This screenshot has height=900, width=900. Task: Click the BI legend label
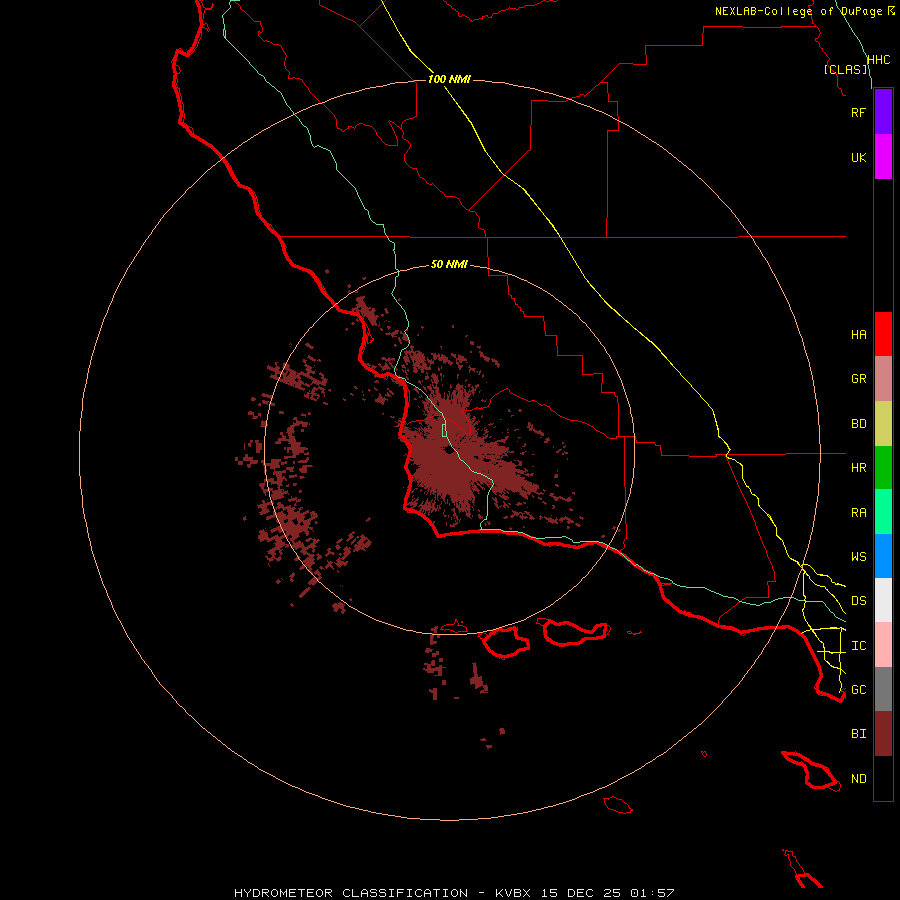858,734
